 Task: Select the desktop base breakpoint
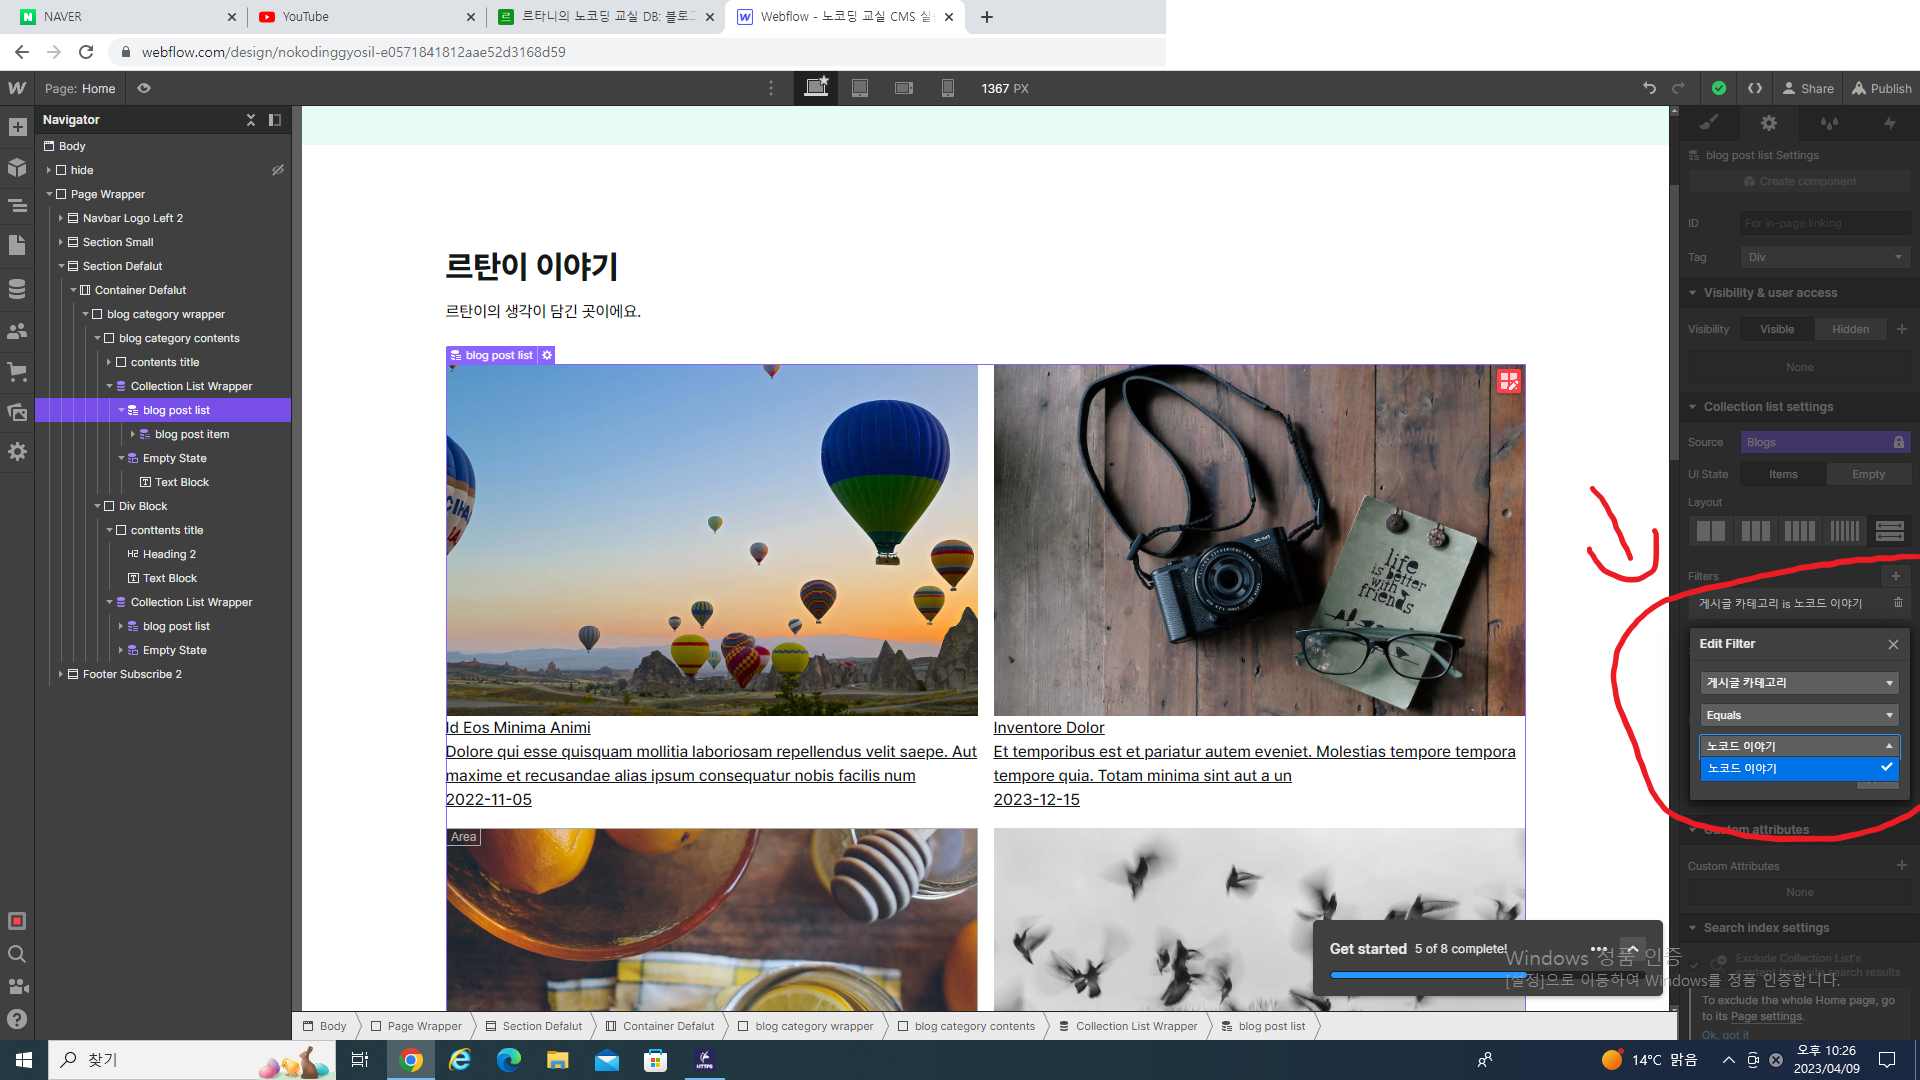816,88
